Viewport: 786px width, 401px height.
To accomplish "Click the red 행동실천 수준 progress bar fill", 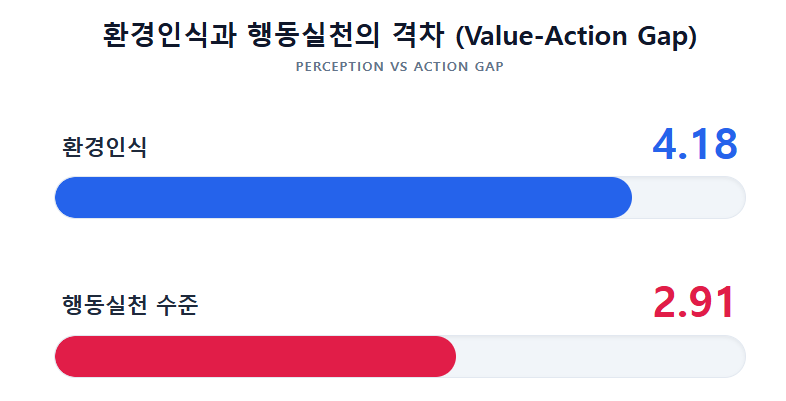I will pos(255,357).
